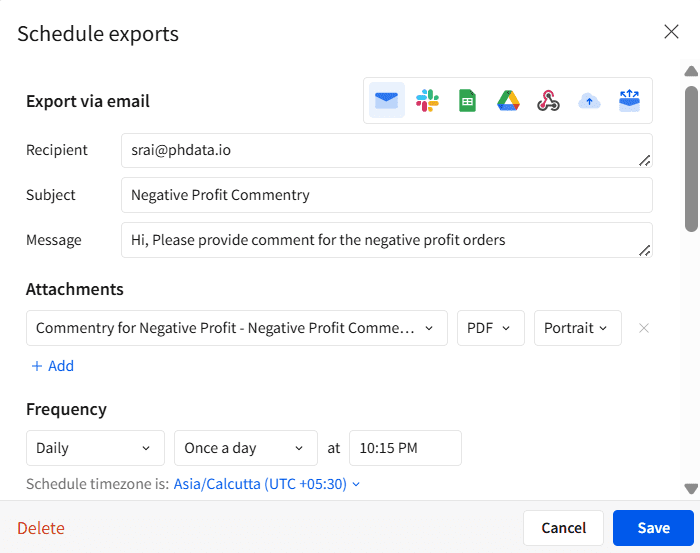The image size is (700, 553).
Task: Change the Asia/Calcutta schedule timezone
Action: tap(267, 484)
